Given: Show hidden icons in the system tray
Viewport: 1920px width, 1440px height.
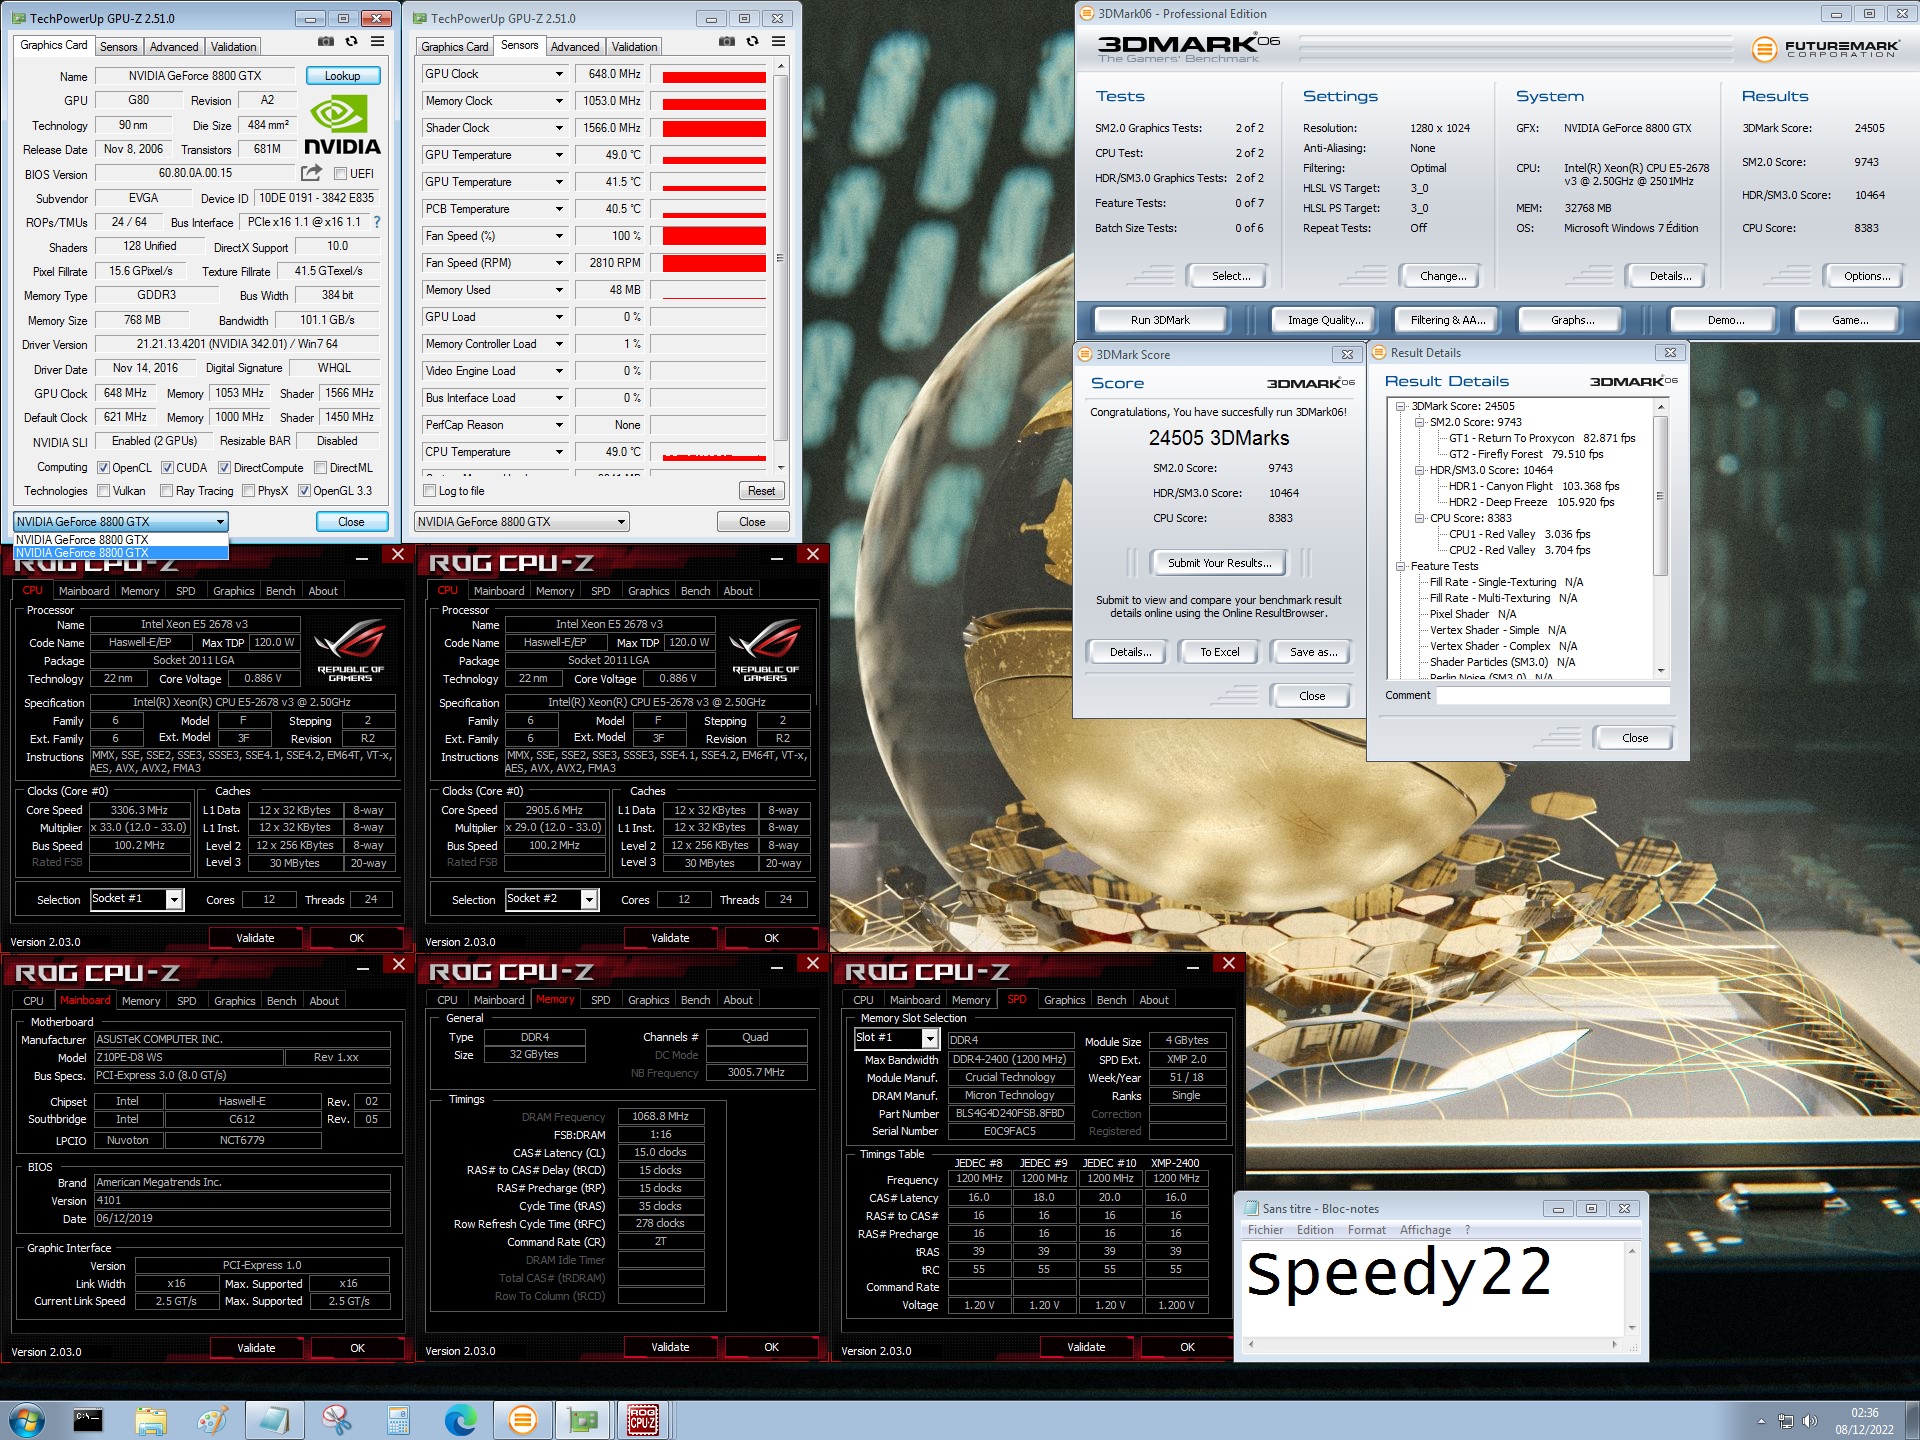Looking at the screenshot, I should (x=1762, y=1421).
